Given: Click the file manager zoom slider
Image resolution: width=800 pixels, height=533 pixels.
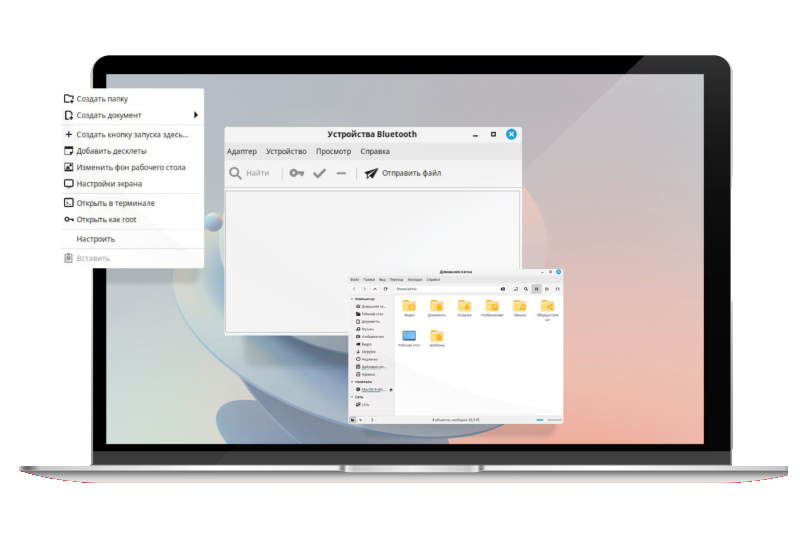Looking at the screenshot, I should click(x=548, y=420).
